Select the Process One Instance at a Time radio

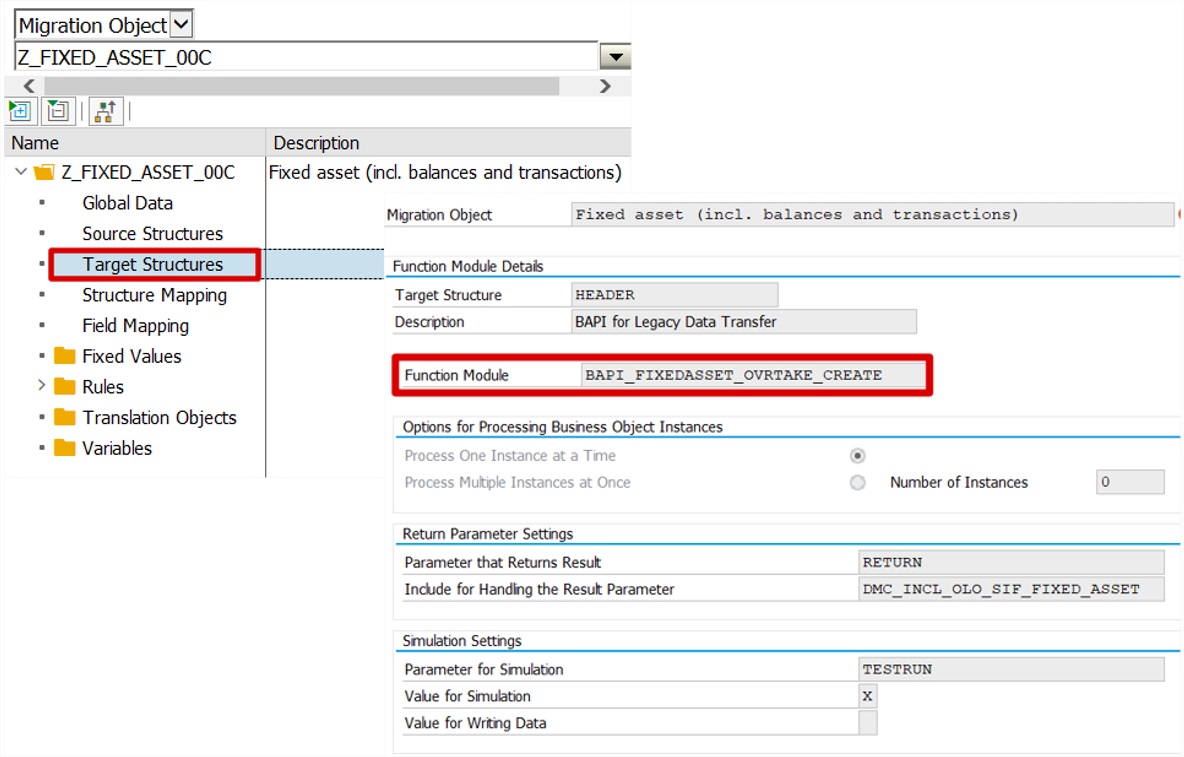857,455
